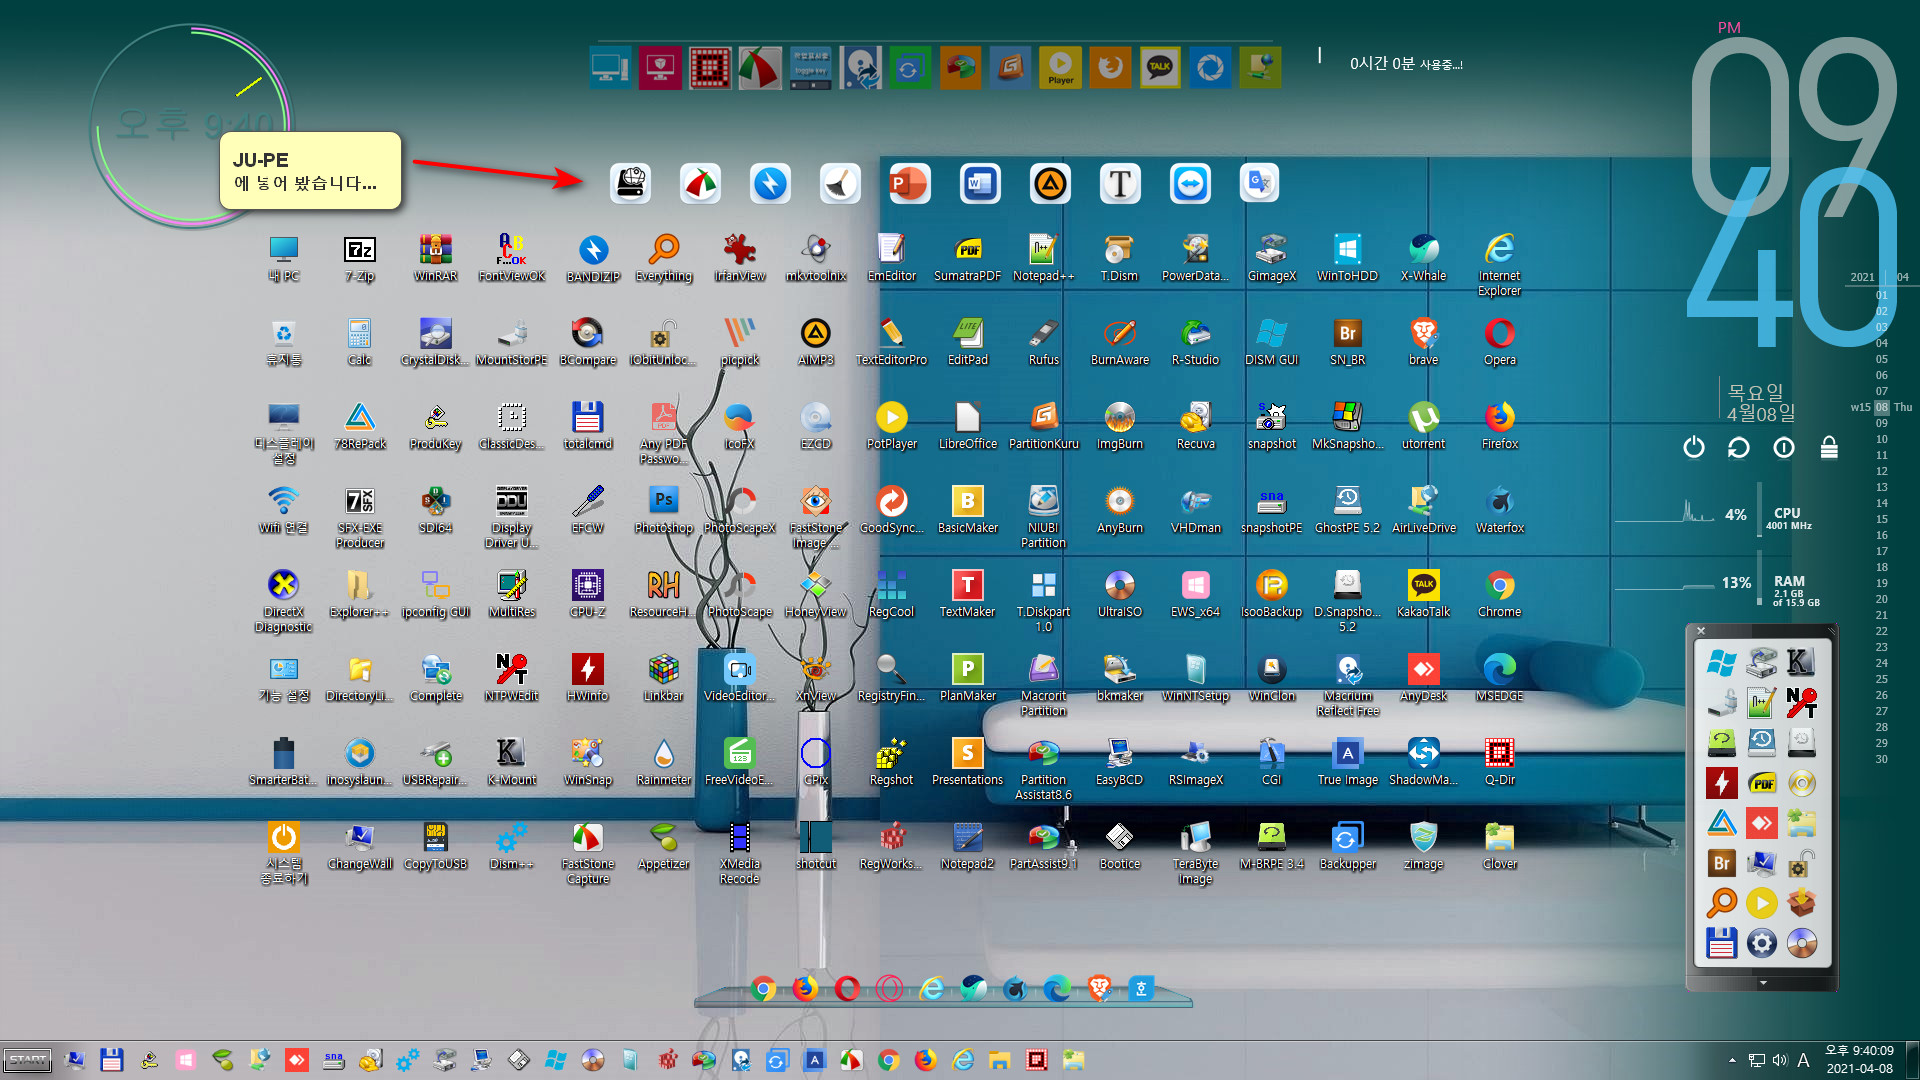This screenshot has height=1080, width=1920.
Task: Open the Firefox desktop icon
Action: pos(1499,426)
